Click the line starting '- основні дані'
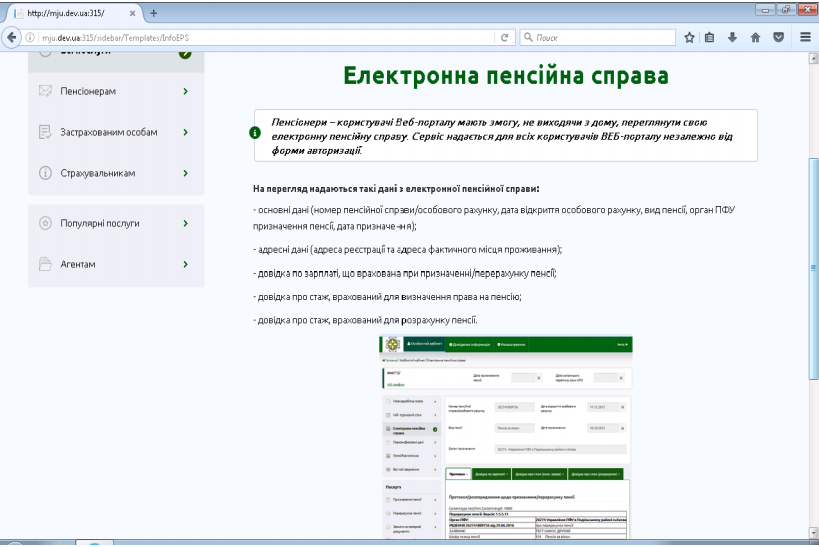Viewport: 819px width, 547px height. (x=494, y=218)
